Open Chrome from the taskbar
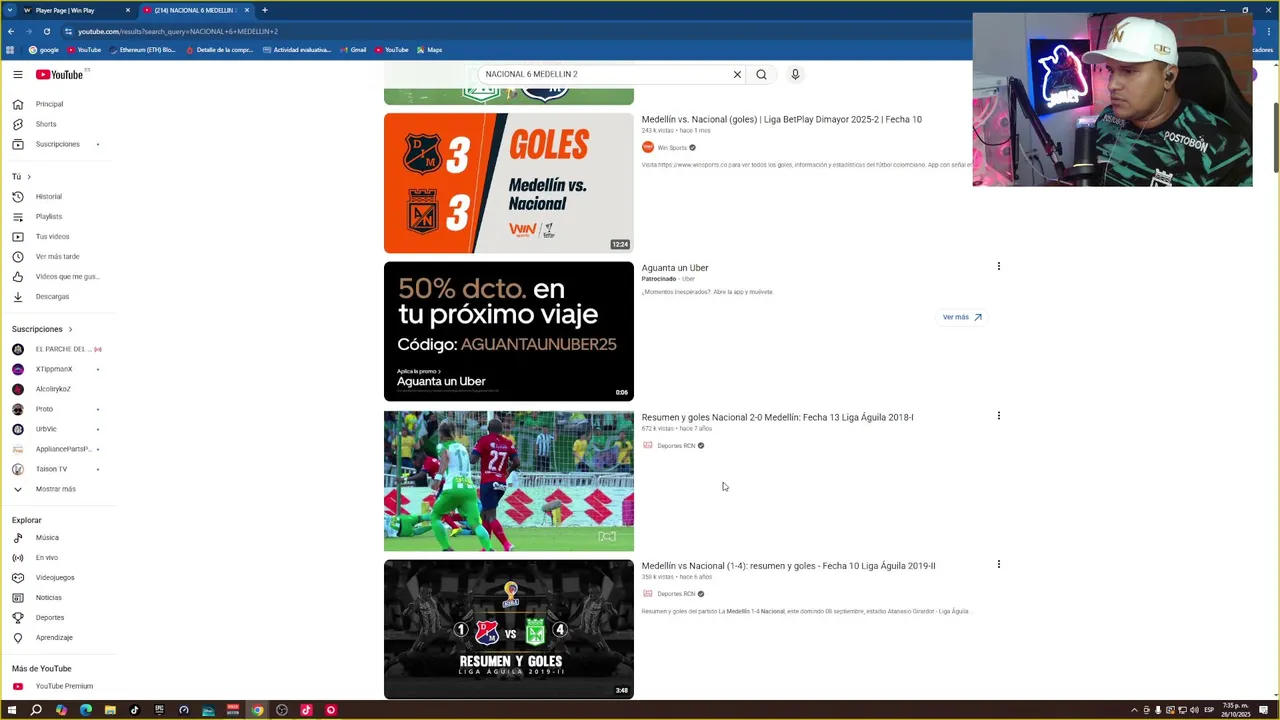 [257, 710]
